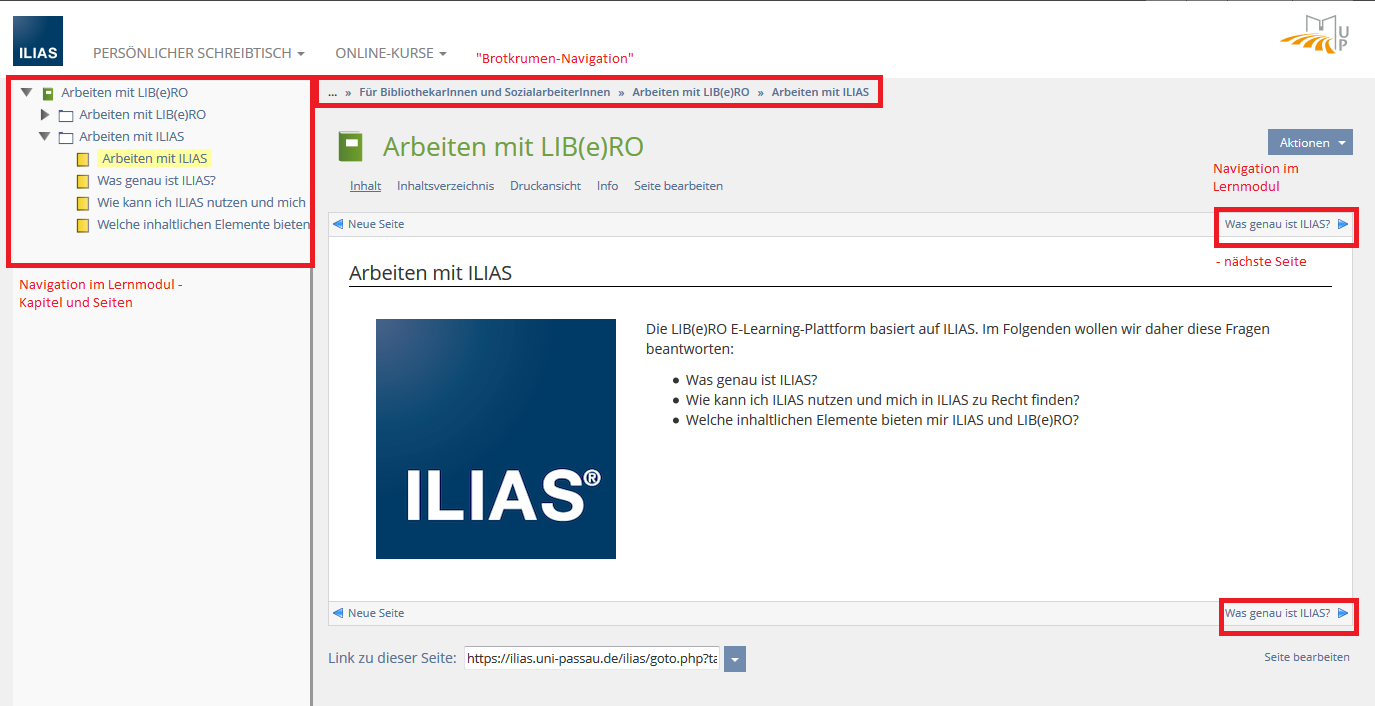Click the top right next-page arrow icon
Screen dimensions: 1375x706
(1343, 224)
